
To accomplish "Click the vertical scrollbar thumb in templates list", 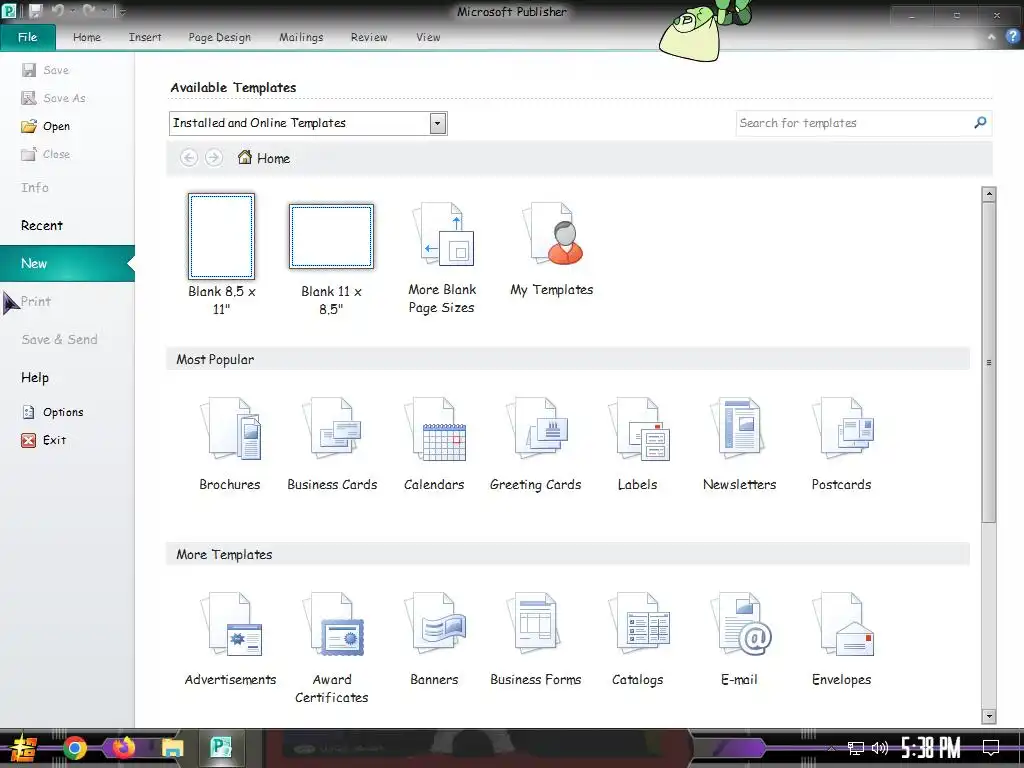I will click(x=989, y=362).
